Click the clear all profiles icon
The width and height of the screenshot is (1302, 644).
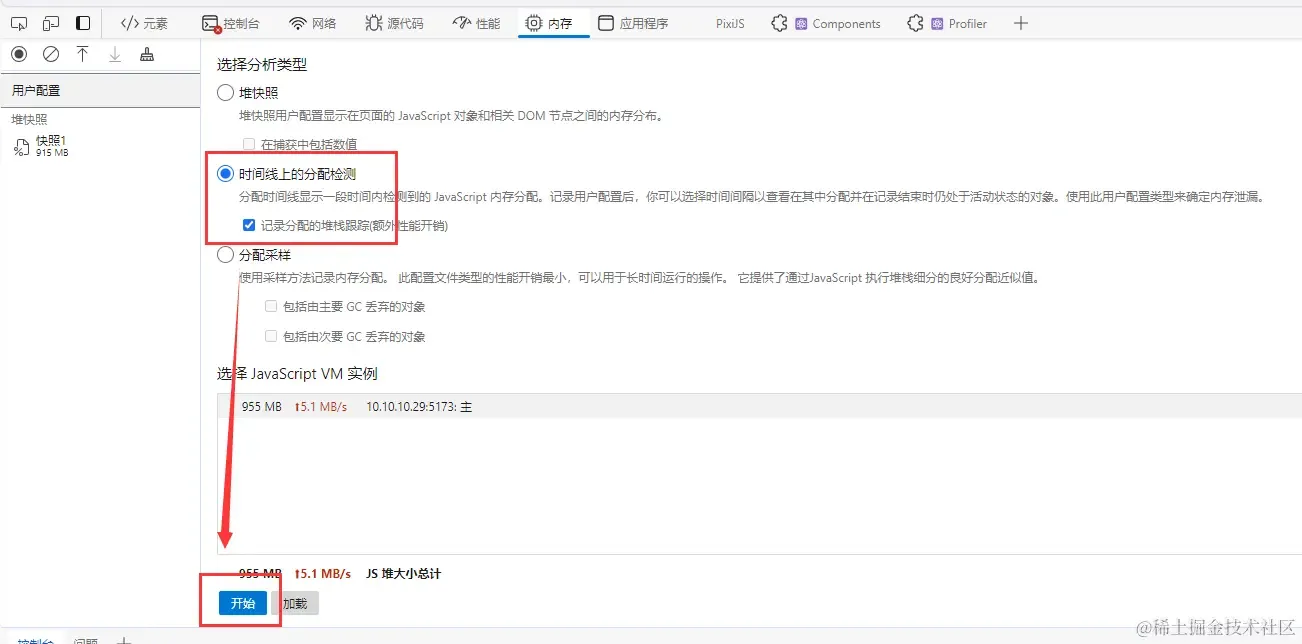click(51, 55)
